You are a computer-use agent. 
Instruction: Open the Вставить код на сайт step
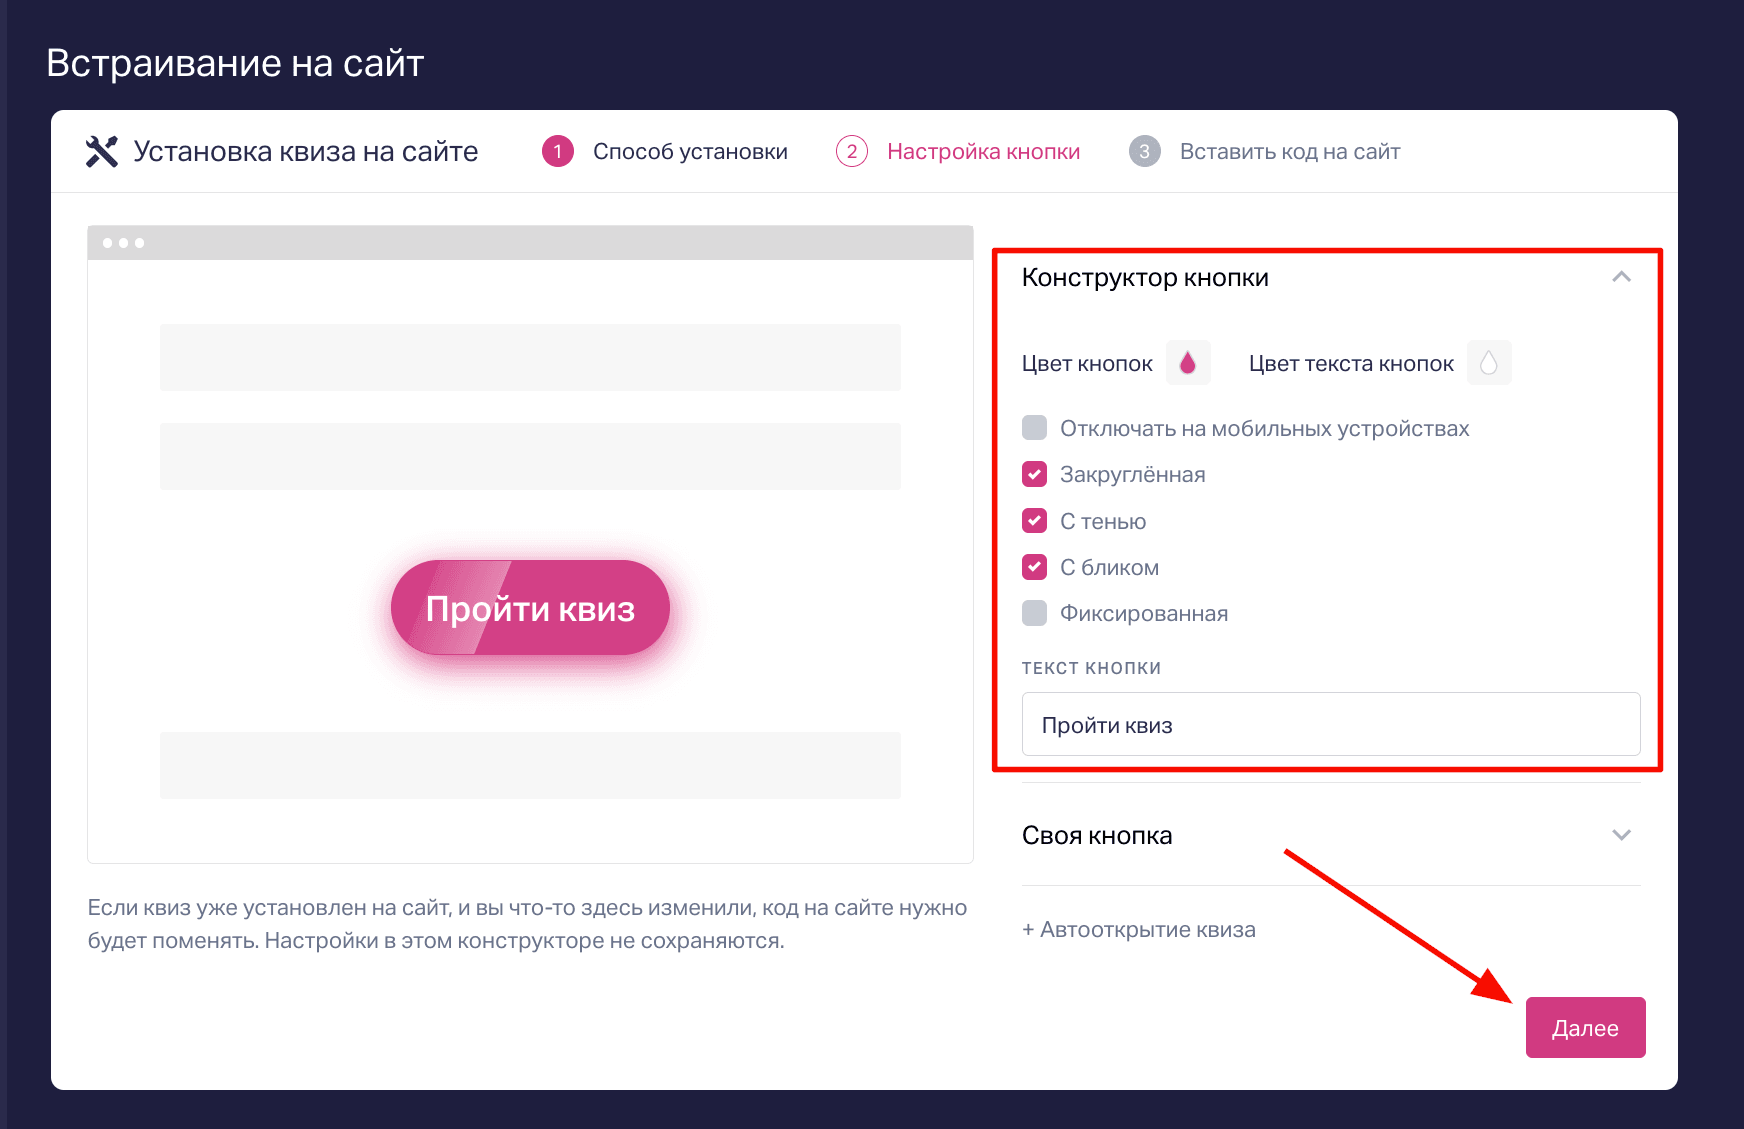point(1290,151)
